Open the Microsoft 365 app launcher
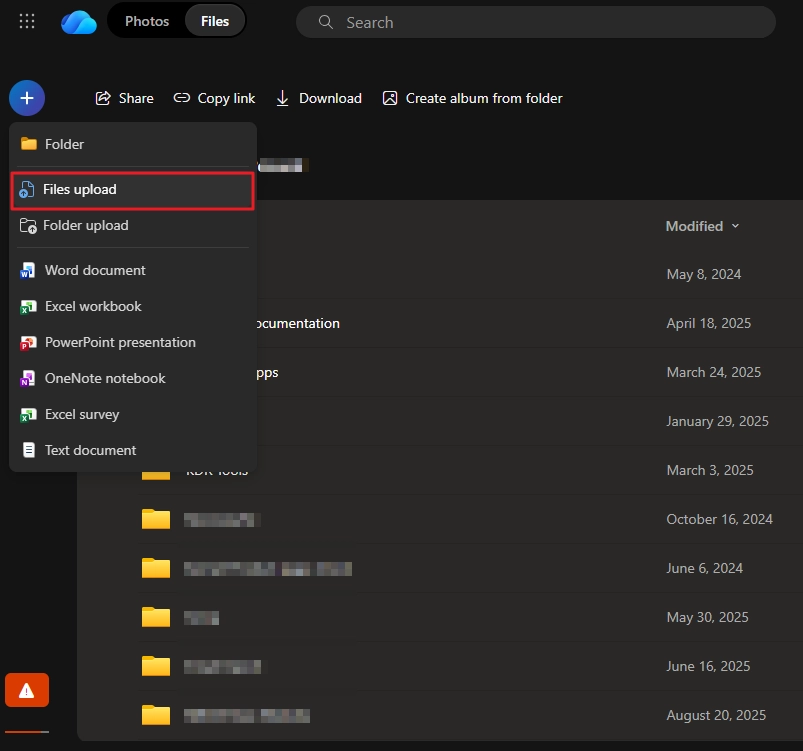Image resolution: width=803 pixels, height=751 pixels. [x=27, y=21]
